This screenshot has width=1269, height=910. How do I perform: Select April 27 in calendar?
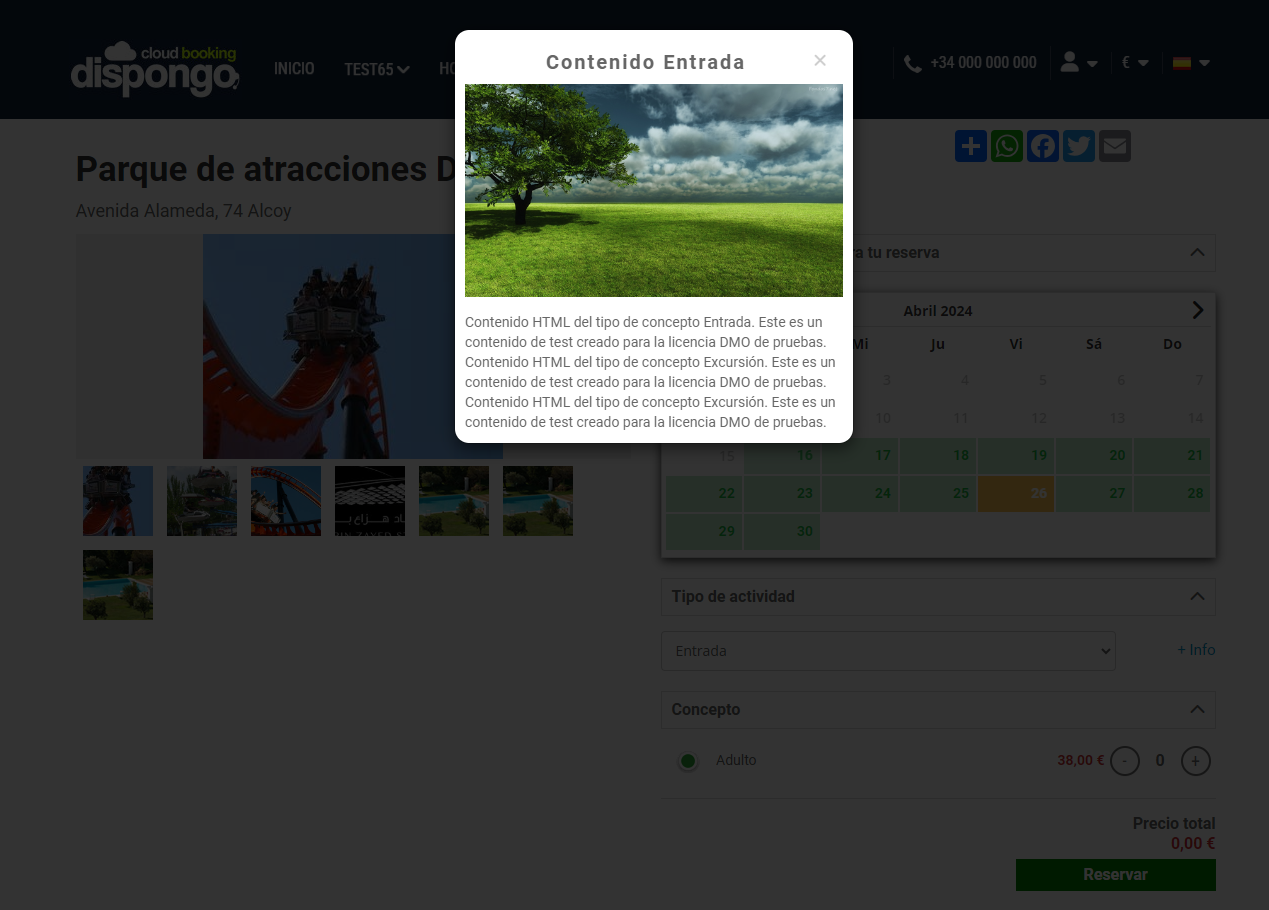point(1094,494)
